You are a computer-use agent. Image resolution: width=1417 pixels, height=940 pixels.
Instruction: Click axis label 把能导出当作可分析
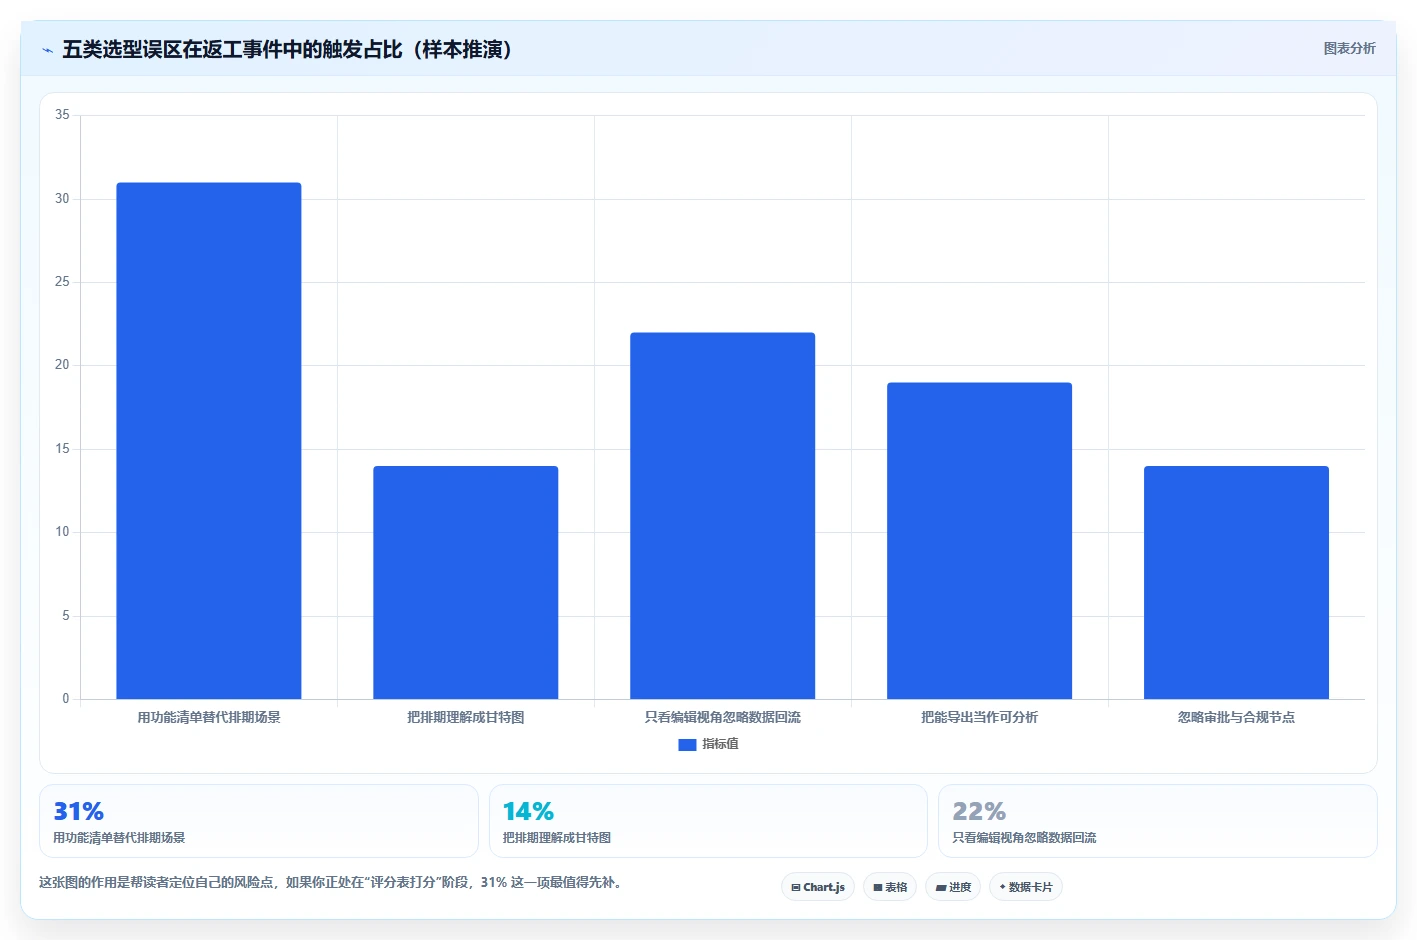click(x=980, y=717)
